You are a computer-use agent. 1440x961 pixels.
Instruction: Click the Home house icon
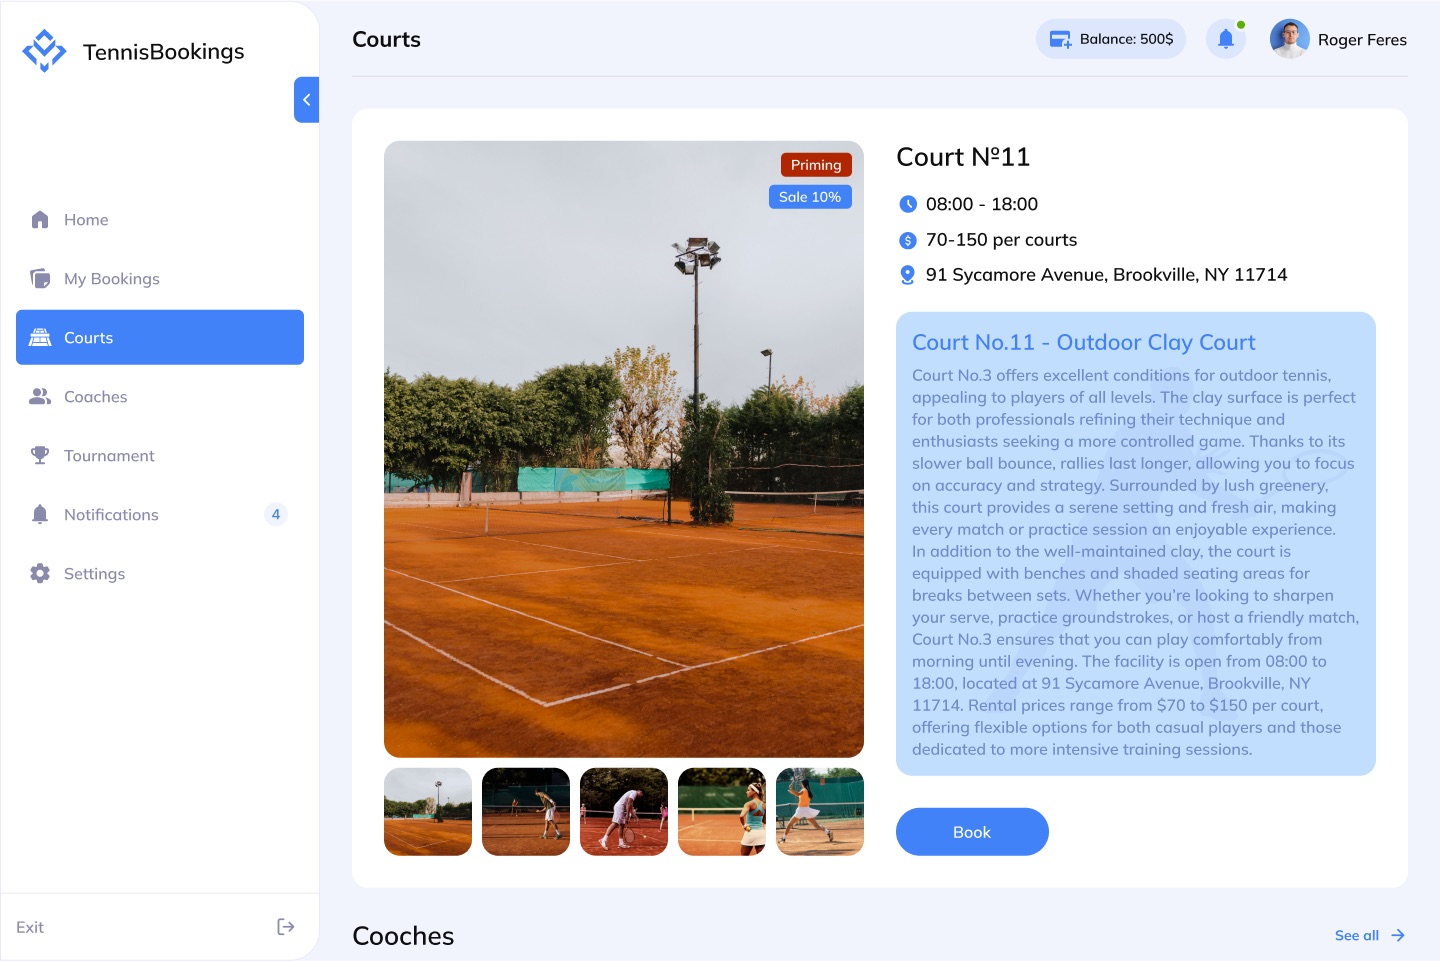tap(40, 220)
